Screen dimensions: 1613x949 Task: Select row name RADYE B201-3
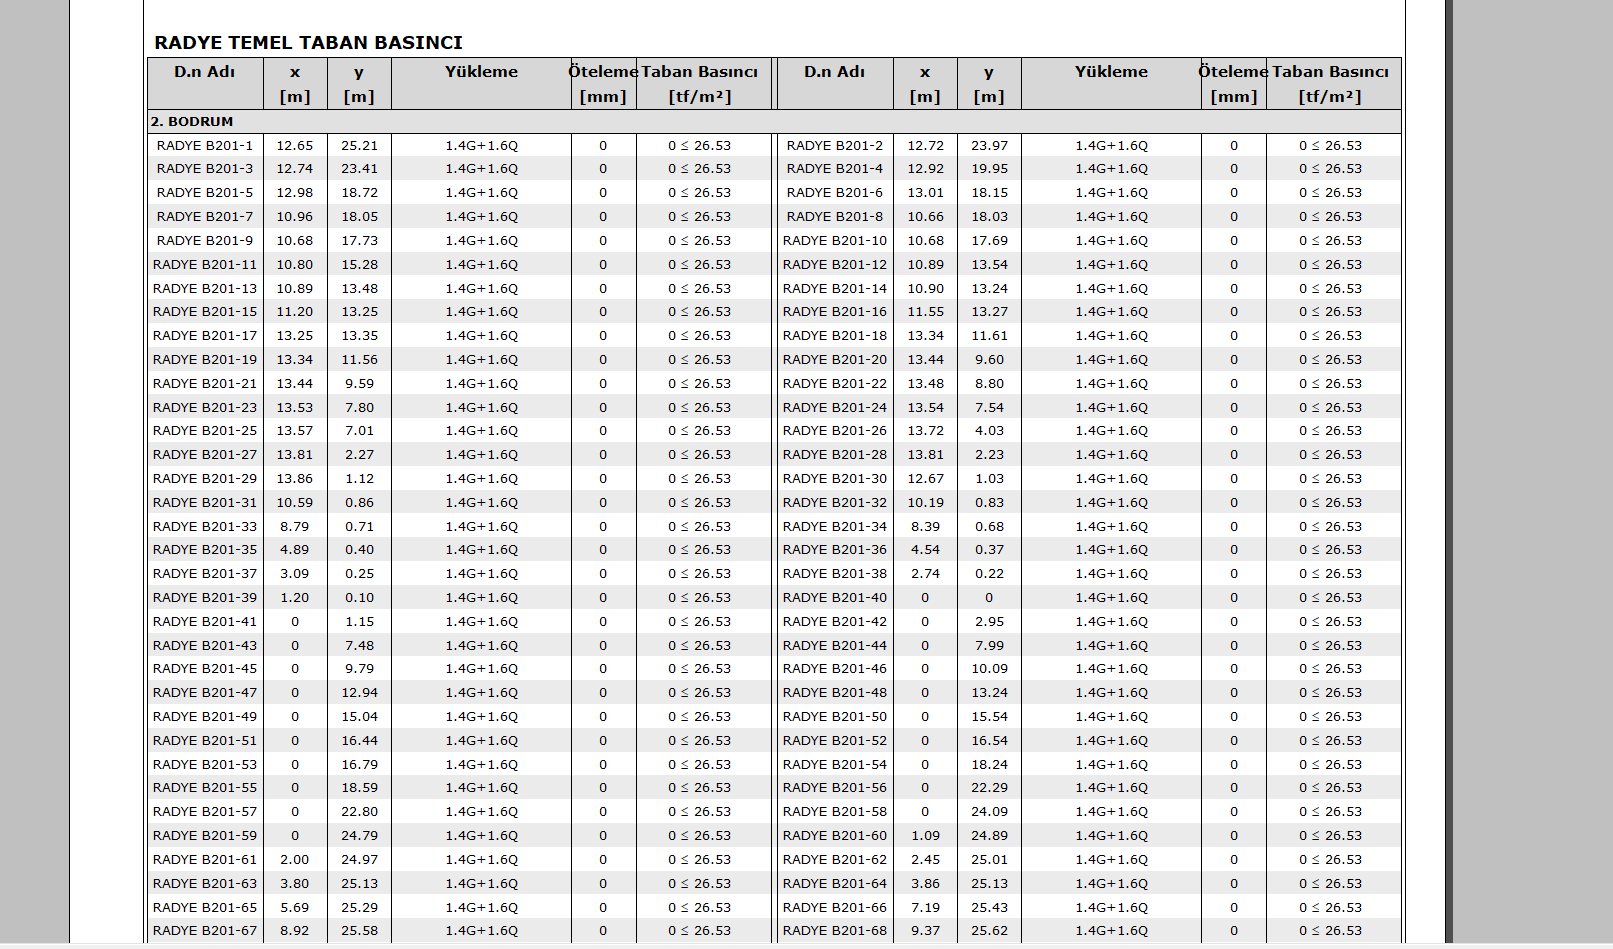(x=205, y=169)
